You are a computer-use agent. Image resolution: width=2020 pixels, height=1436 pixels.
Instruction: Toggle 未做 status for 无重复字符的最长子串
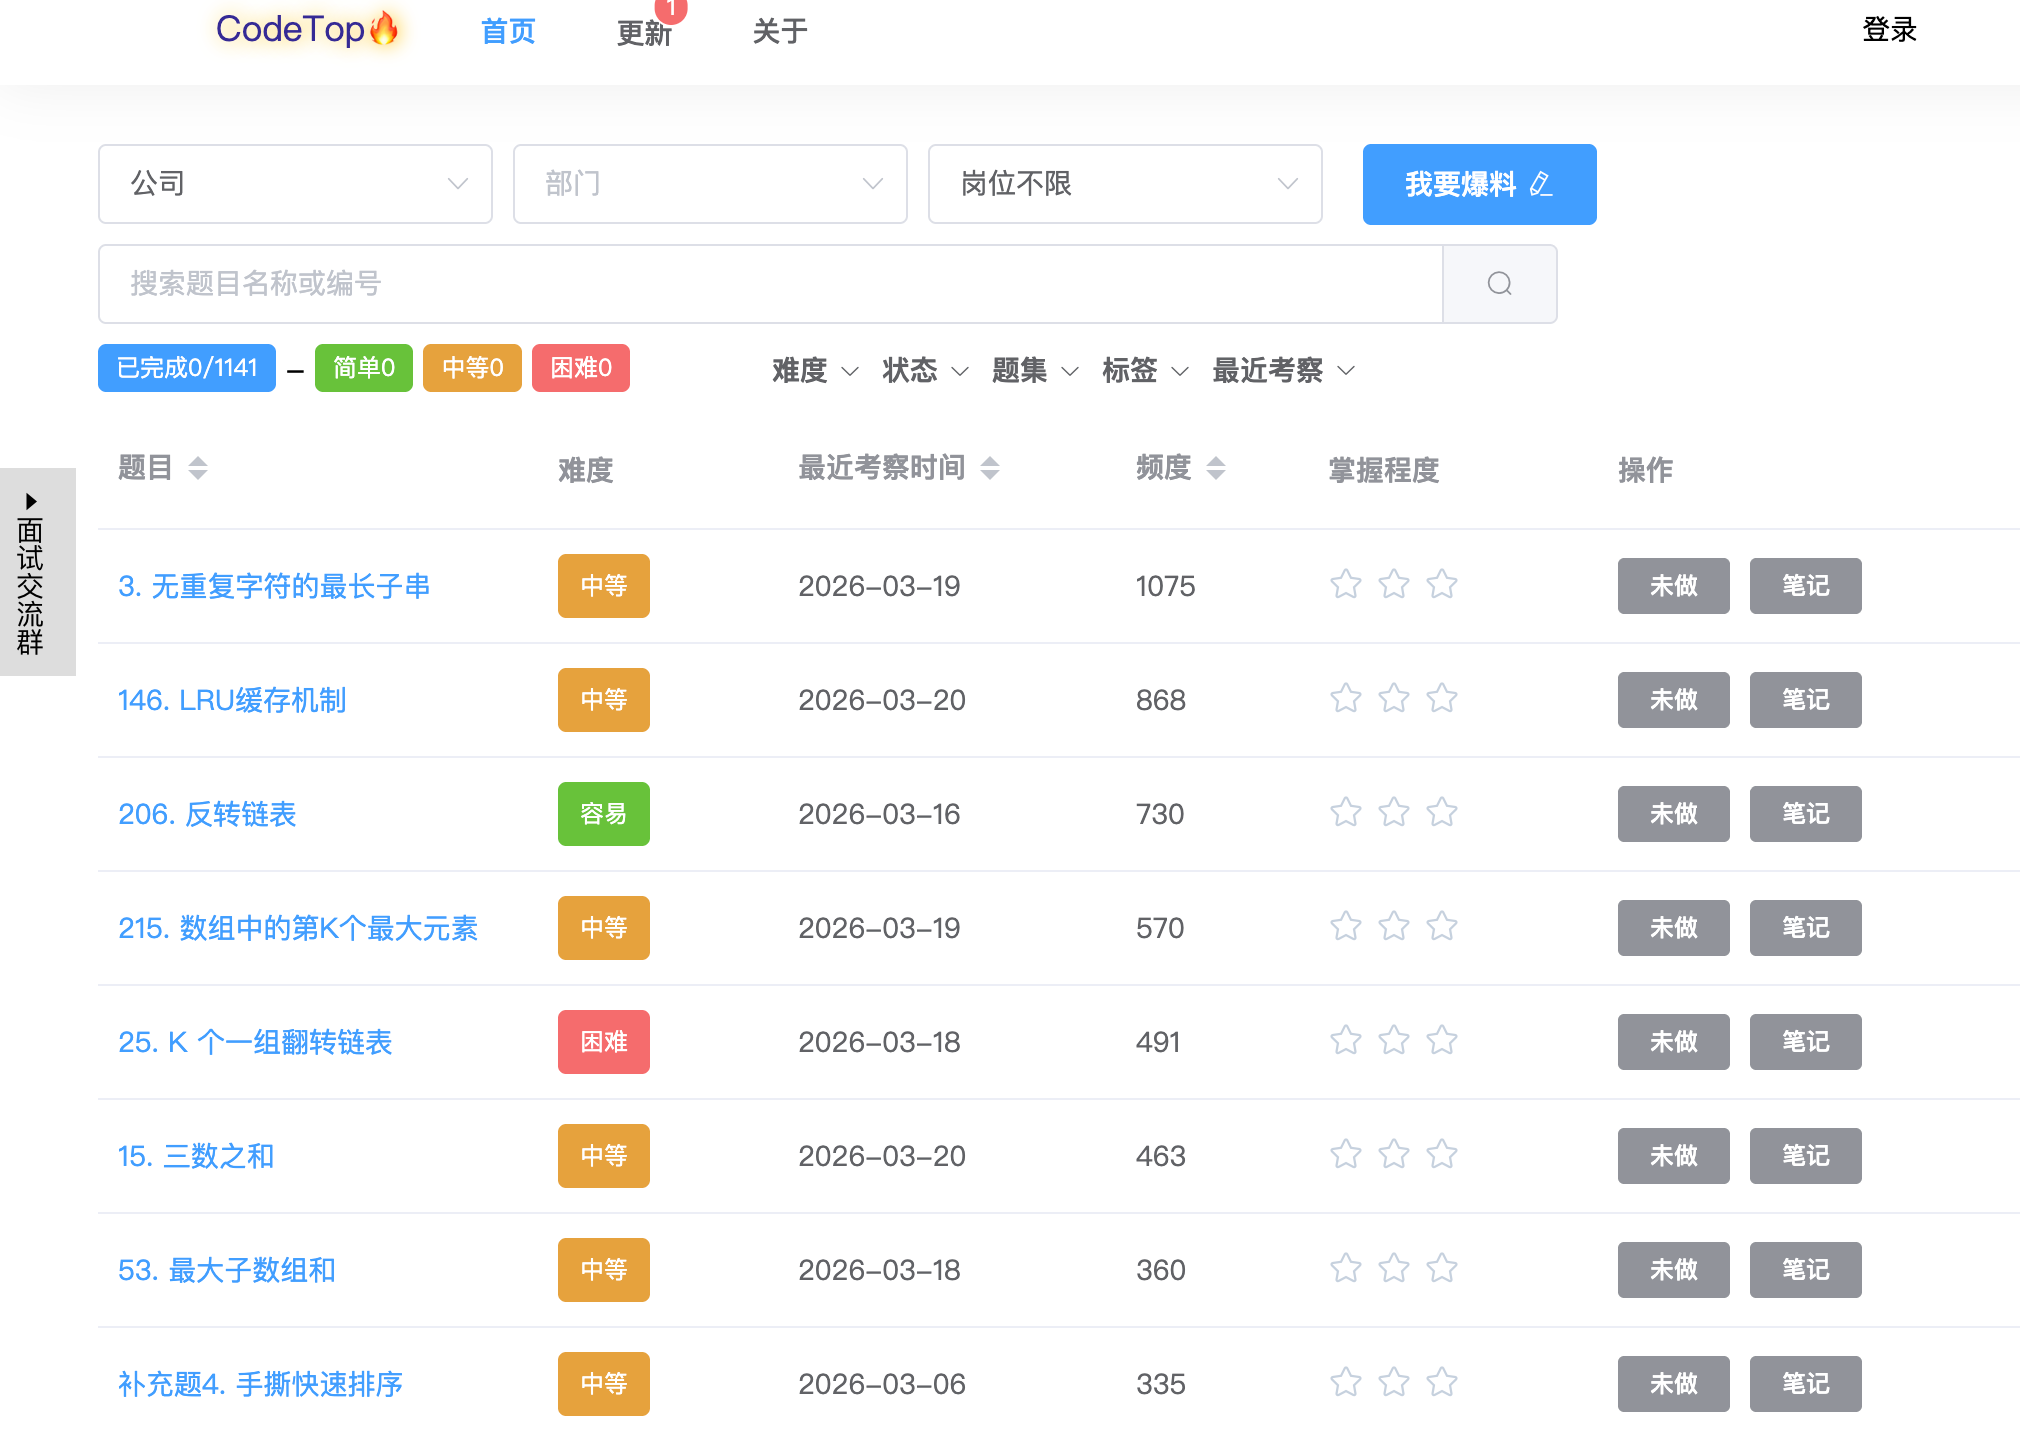pyautogui.click(x=1673, y=586)
